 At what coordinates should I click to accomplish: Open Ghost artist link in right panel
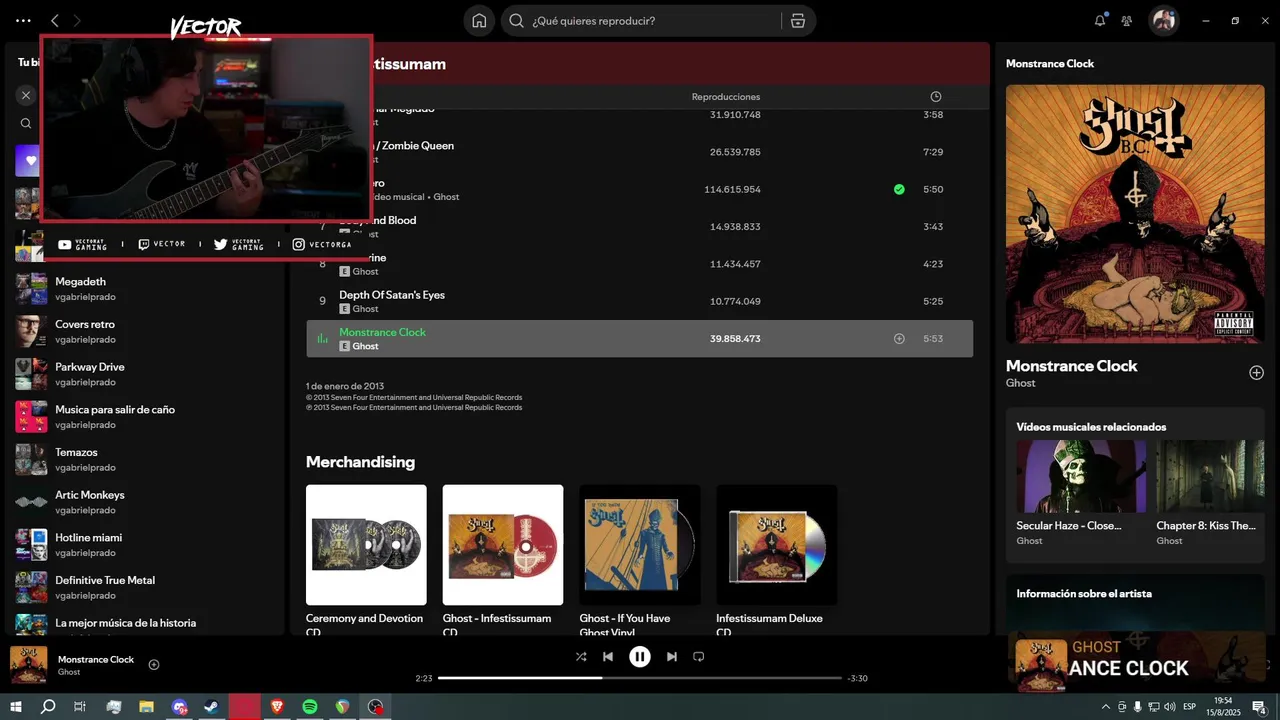(x=1020, y=383)
